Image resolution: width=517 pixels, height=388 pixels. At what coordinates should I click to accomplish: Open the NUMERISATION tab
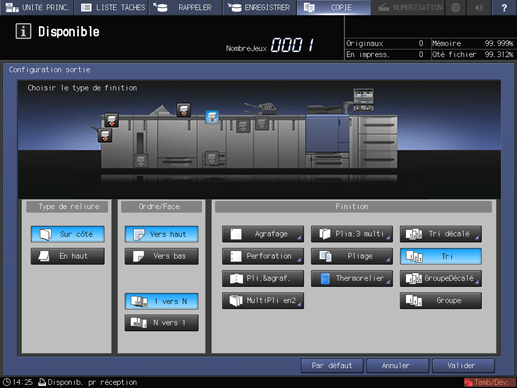408,7
